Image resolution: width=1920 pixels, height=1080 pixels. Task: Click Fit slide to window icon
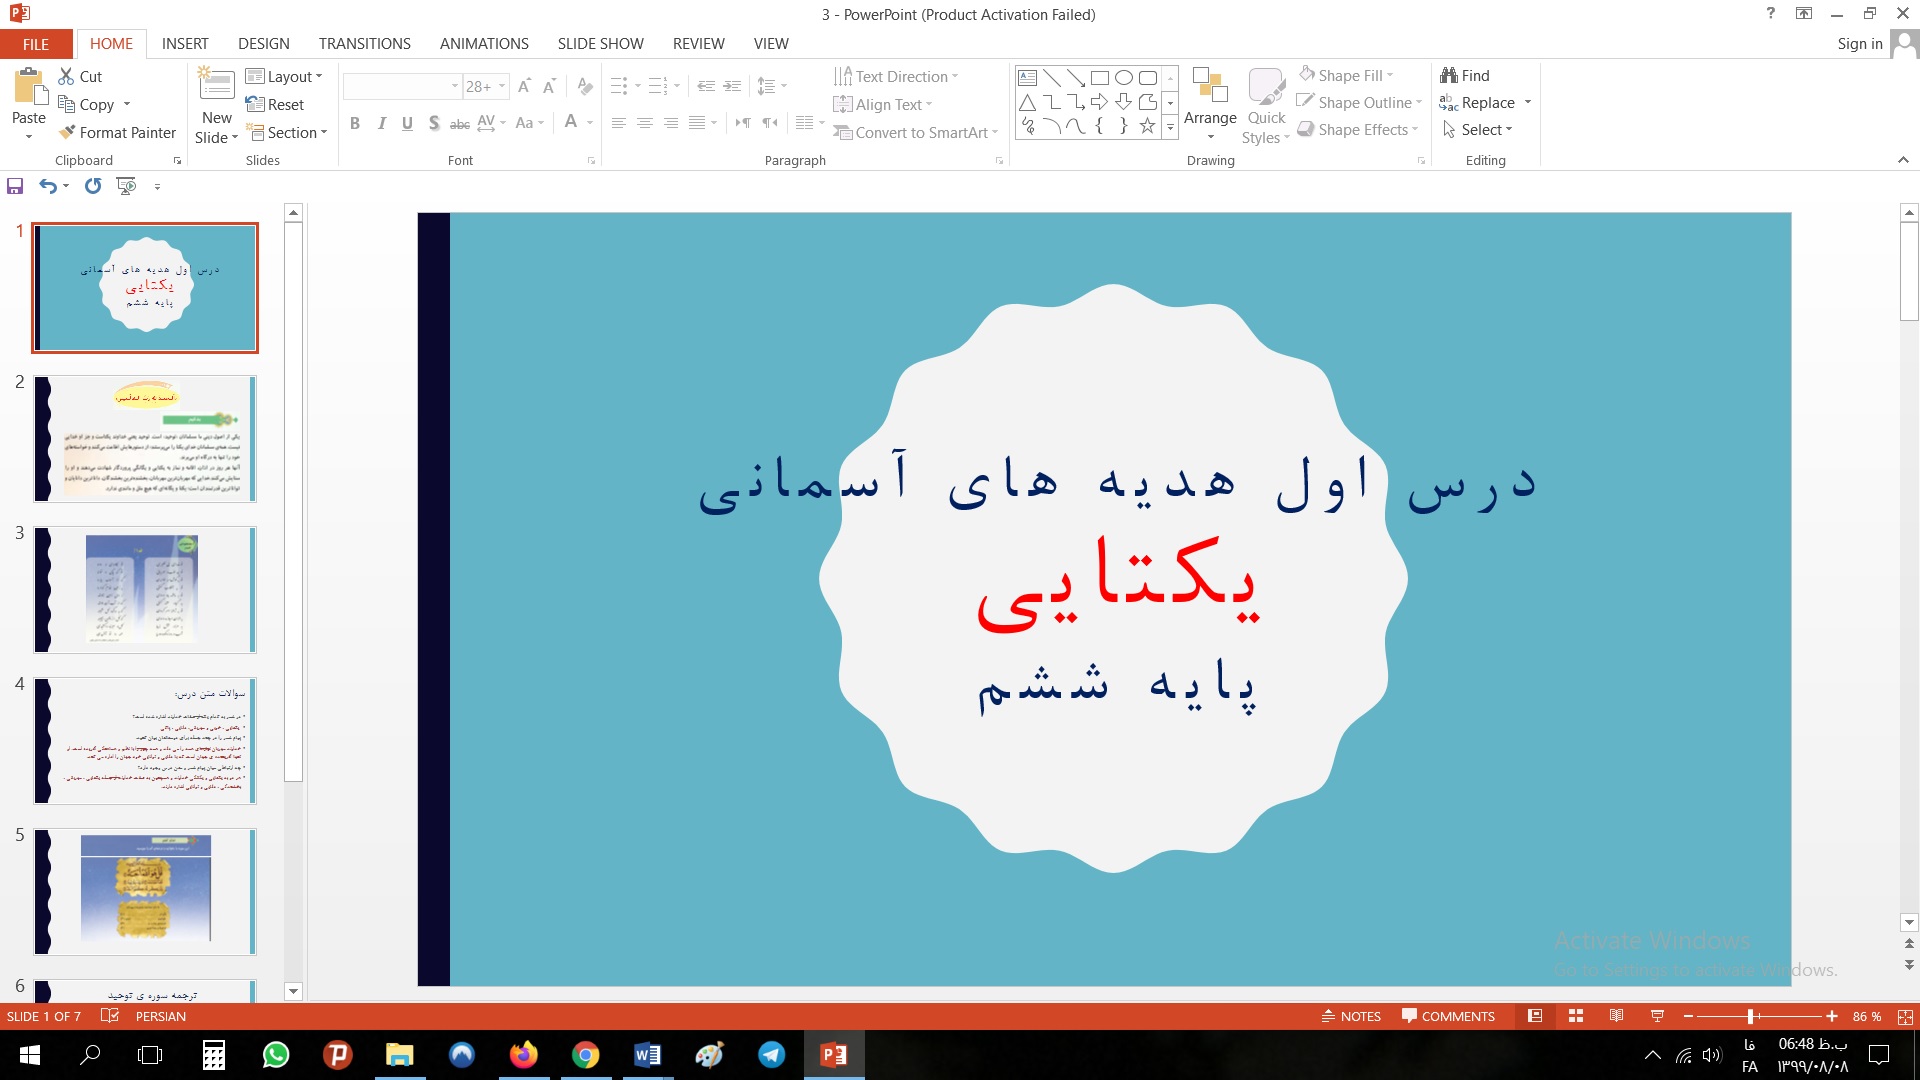coord(1904,1016)
